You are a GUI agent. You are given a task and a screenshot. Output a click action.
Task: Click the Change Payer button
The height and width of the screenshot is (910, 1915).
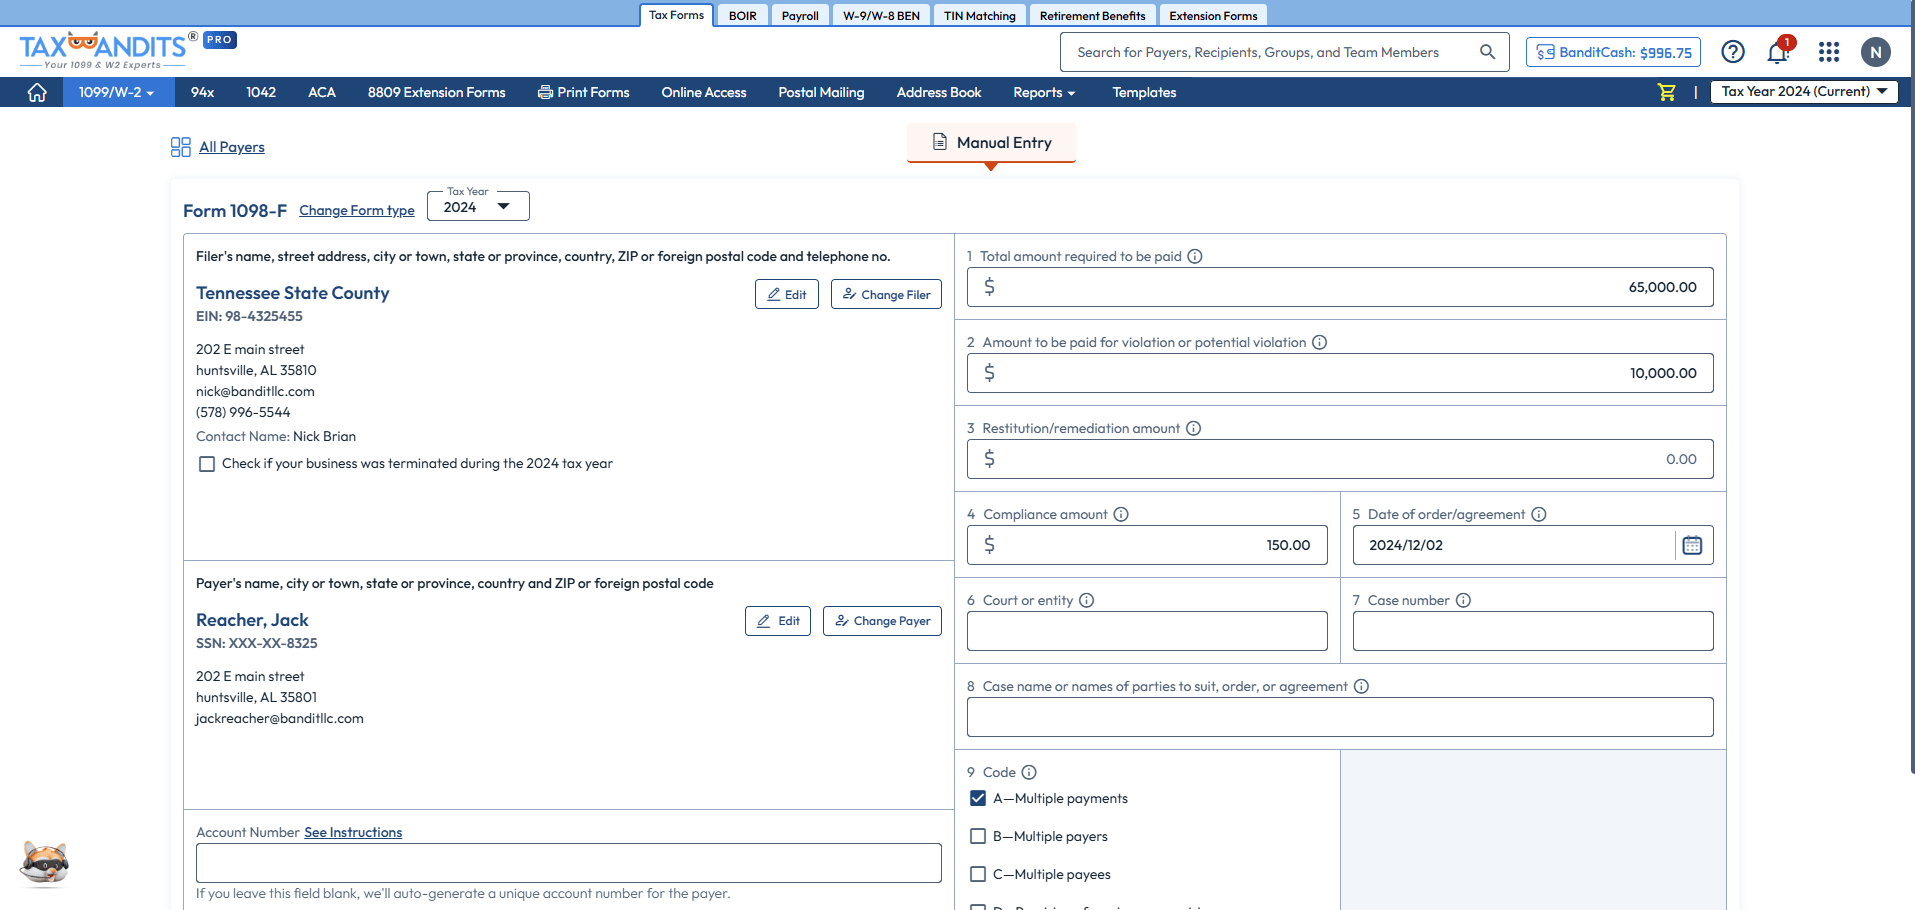point(882,621)
